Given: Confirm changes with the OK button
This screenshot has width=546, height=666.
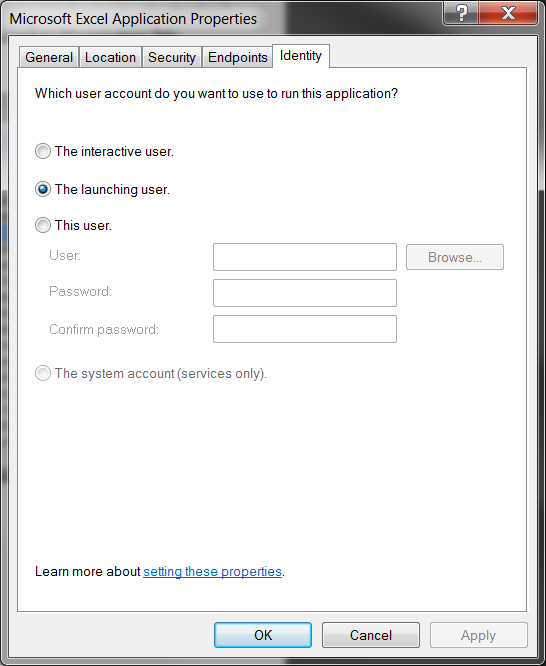Looking at the screenshot, I should [263, 635].
